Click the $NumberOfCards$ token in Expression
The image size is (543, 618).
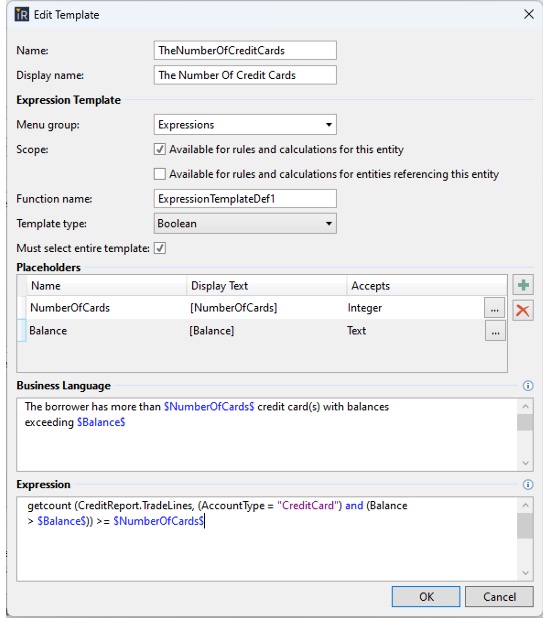pos(158,521)
